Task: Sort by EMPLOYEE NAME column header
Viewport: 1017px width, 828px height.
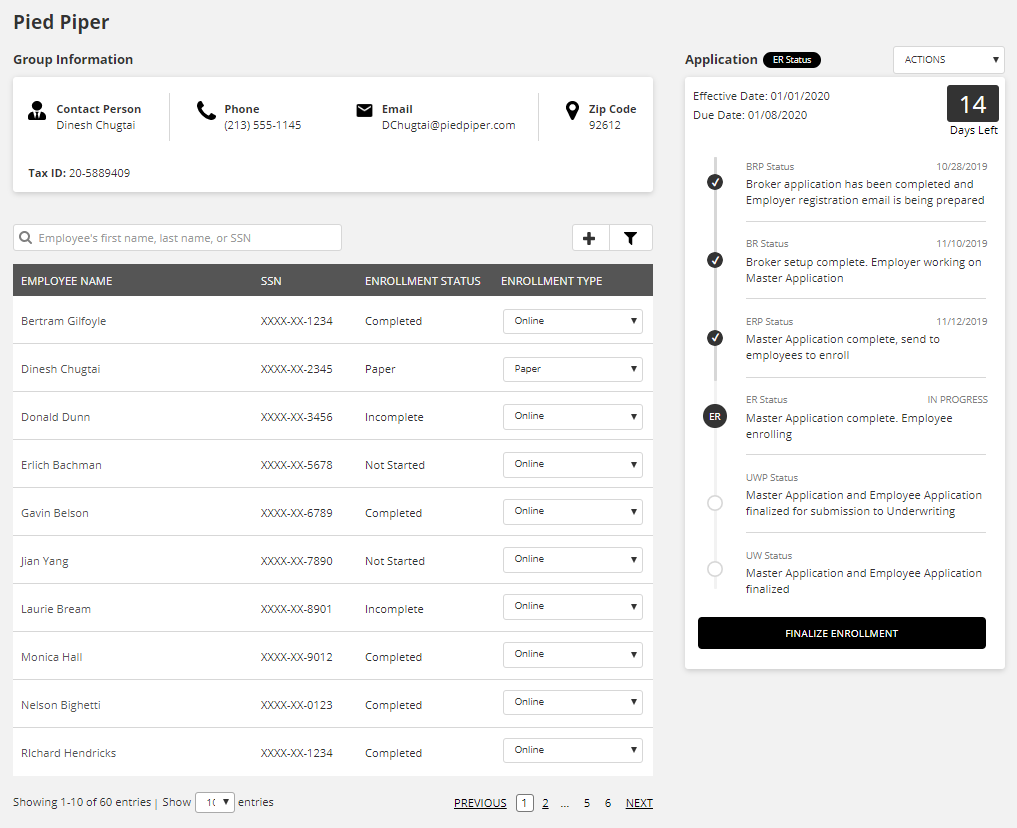Action: (x=66, y=281)
